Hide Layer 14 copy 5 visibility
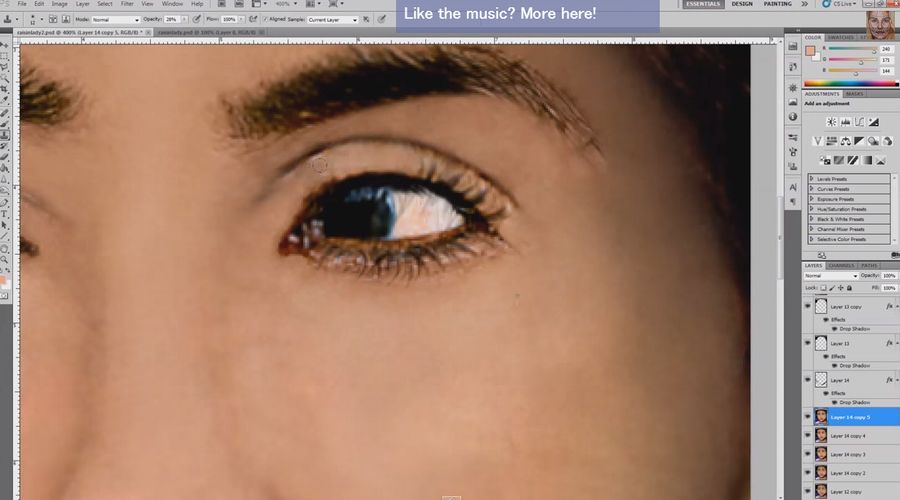Image resolution: width=900 pixels, height=500 pixels. pyautogui.click(x=808, y=417)
